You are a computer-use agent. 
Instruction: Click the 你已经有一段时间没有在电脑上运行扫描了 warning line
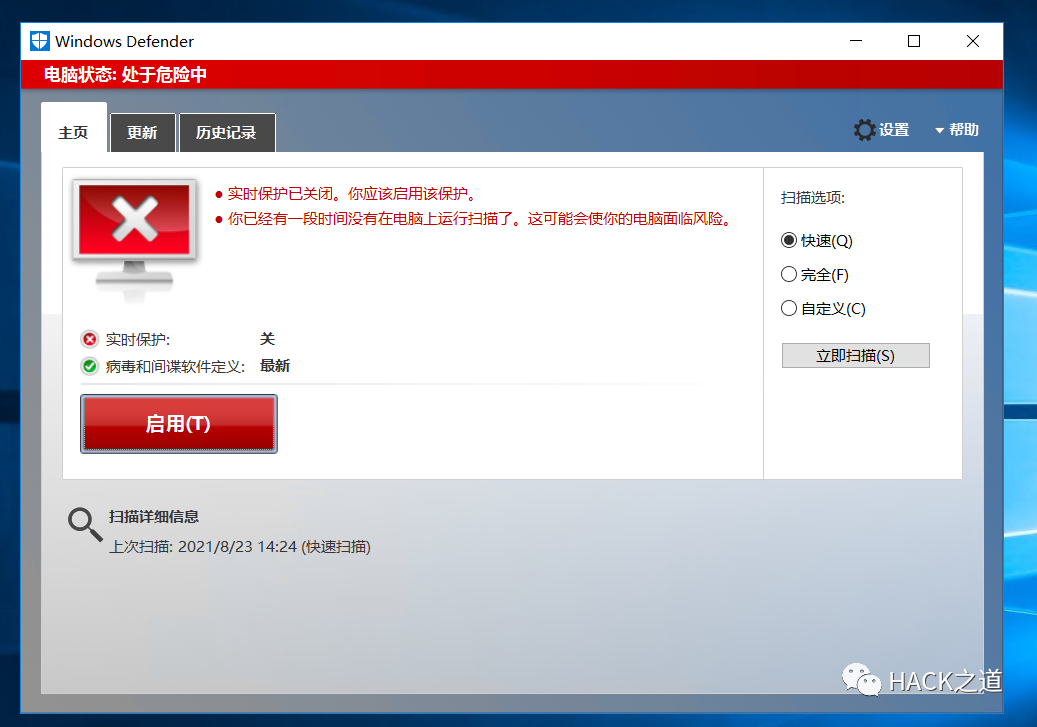point(479,219)
